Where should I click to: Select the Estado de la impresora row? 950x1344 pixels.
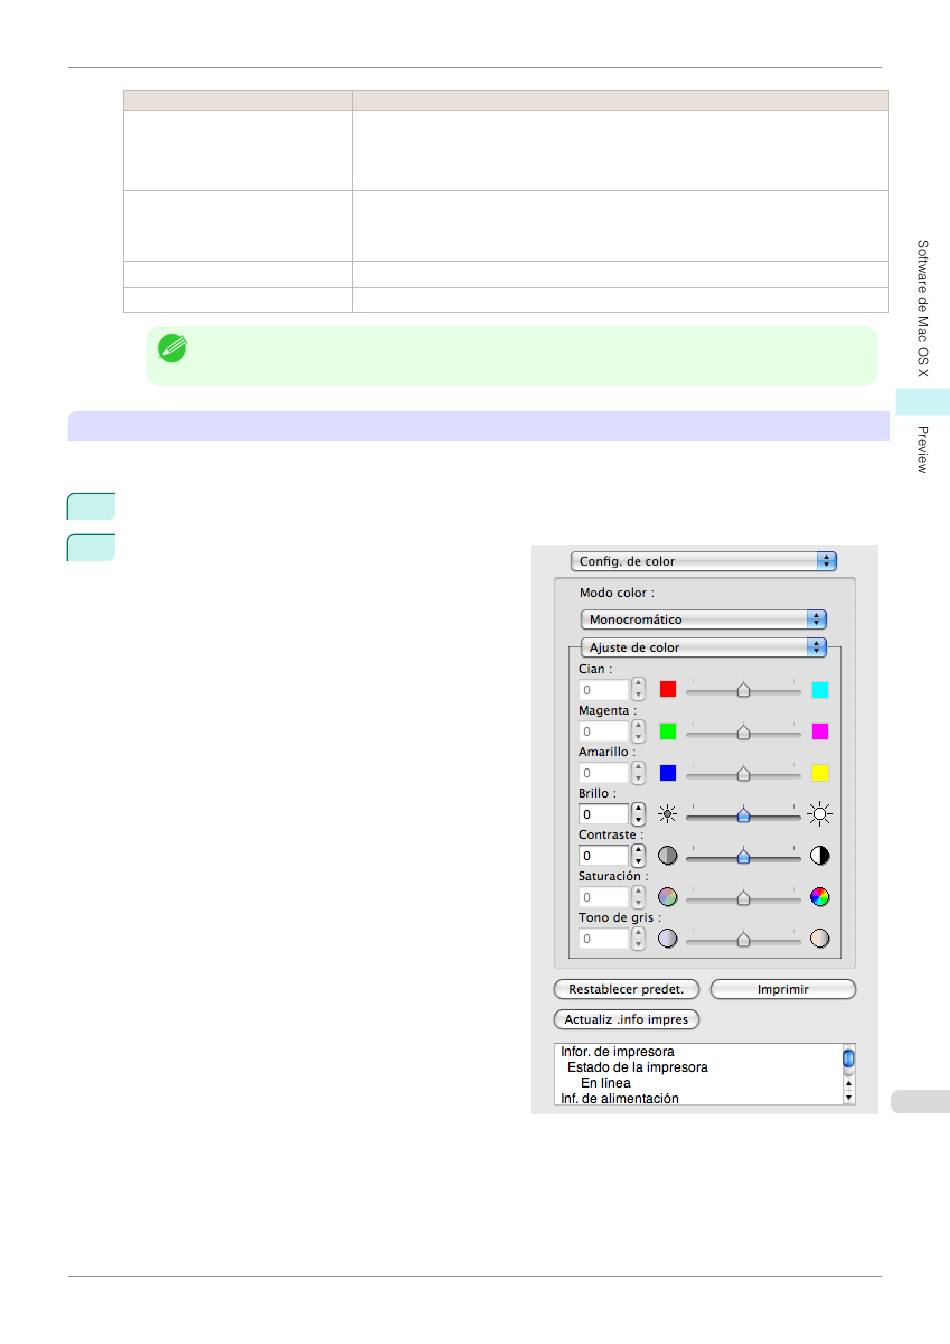(x=637, y=1067)
